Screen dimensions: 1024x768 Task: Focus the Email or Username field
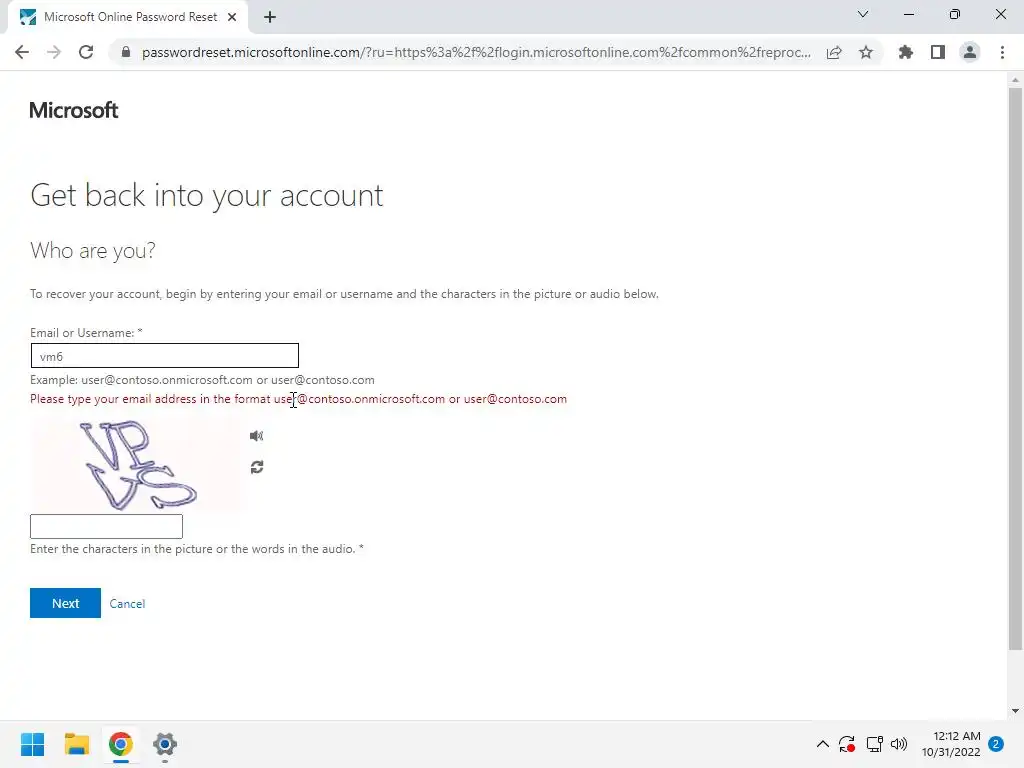click(x=165, y=356)
